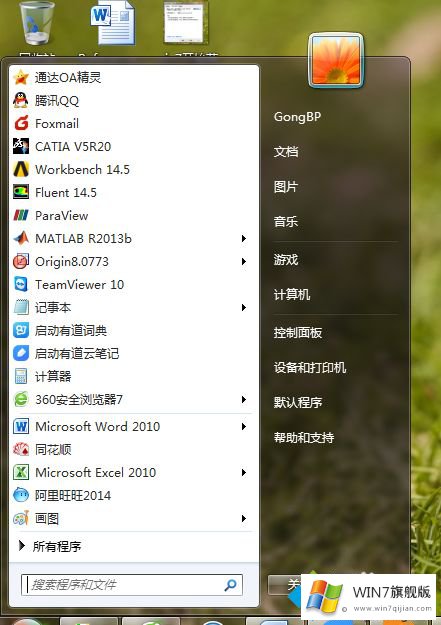Open 图片 pictures library
The height and width of the screenshot is (625, 441).
286,187
